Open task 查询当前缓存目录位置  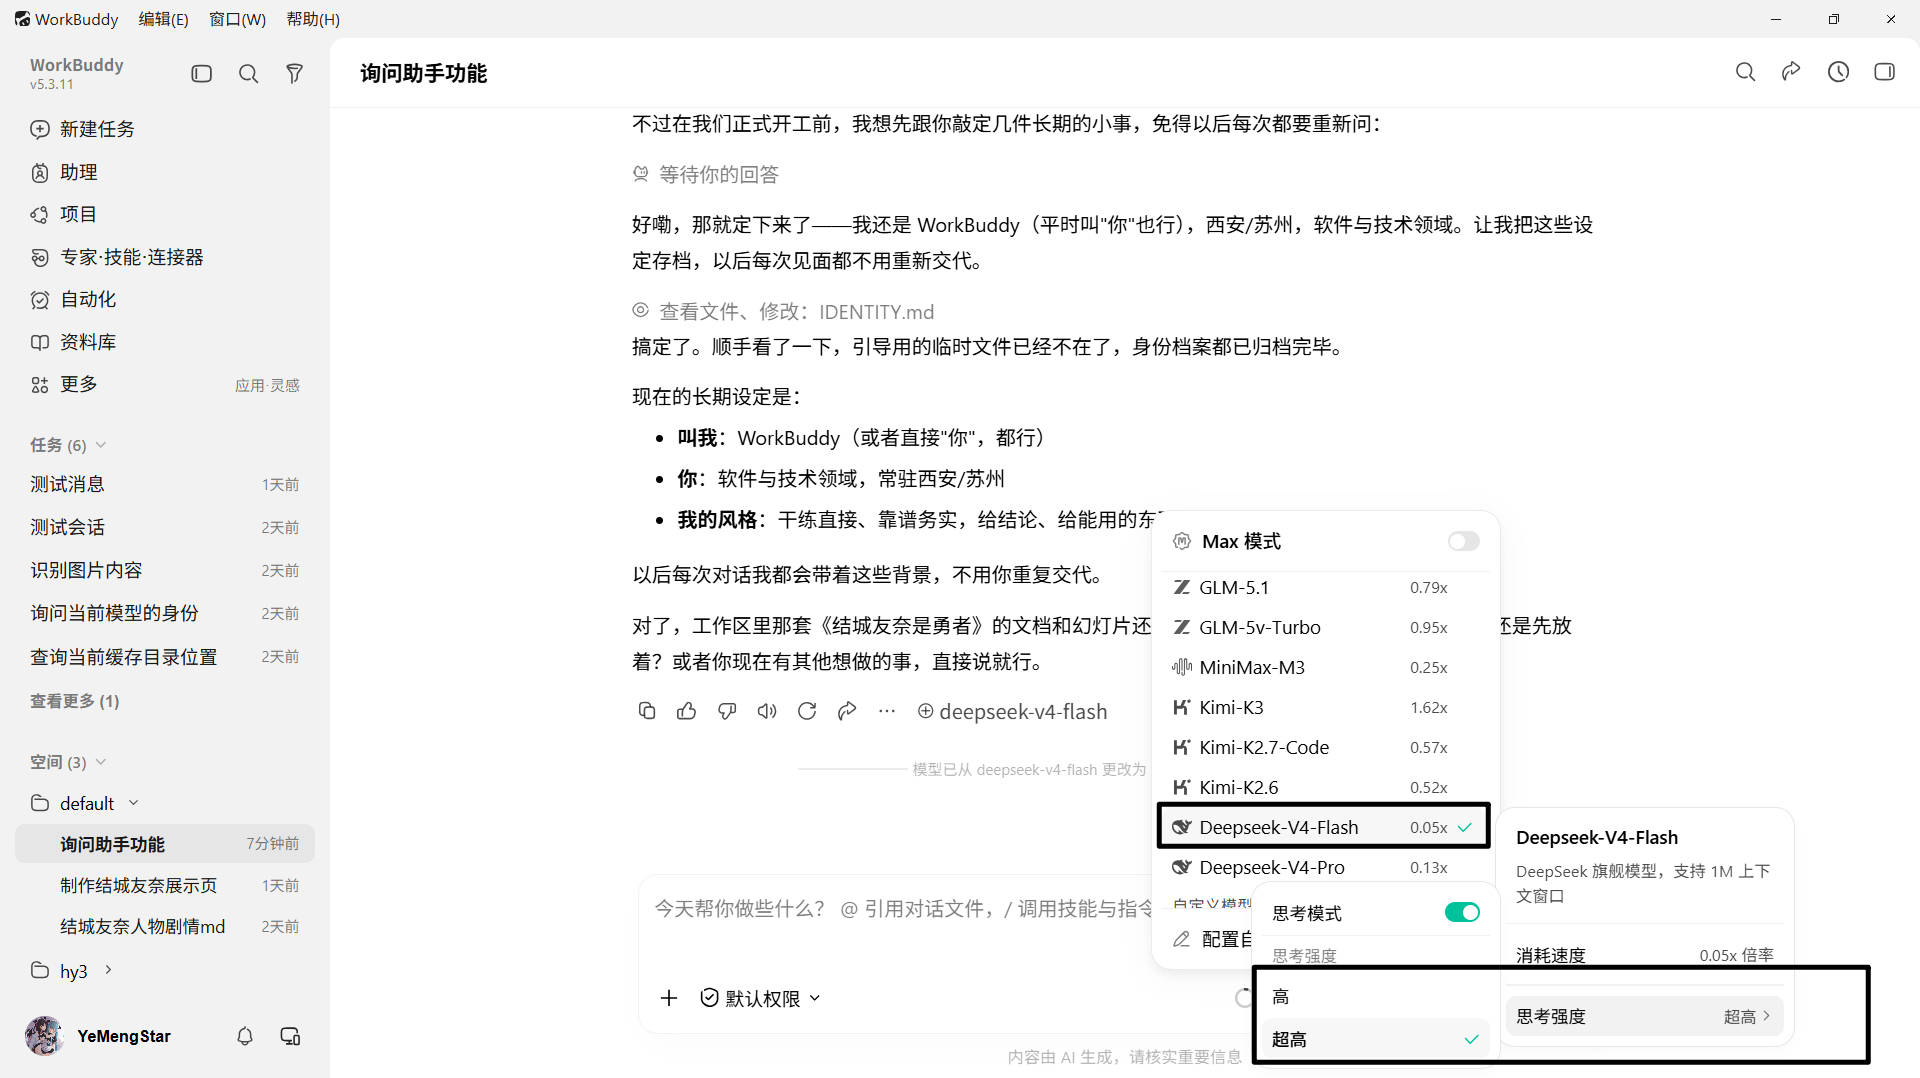click(x=165, y=656)
